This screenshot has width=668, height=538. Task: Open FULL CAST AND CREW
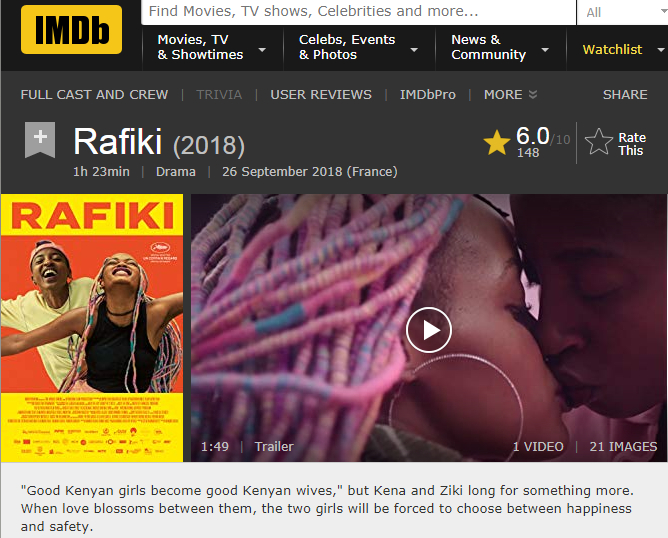tap(95, 95)
